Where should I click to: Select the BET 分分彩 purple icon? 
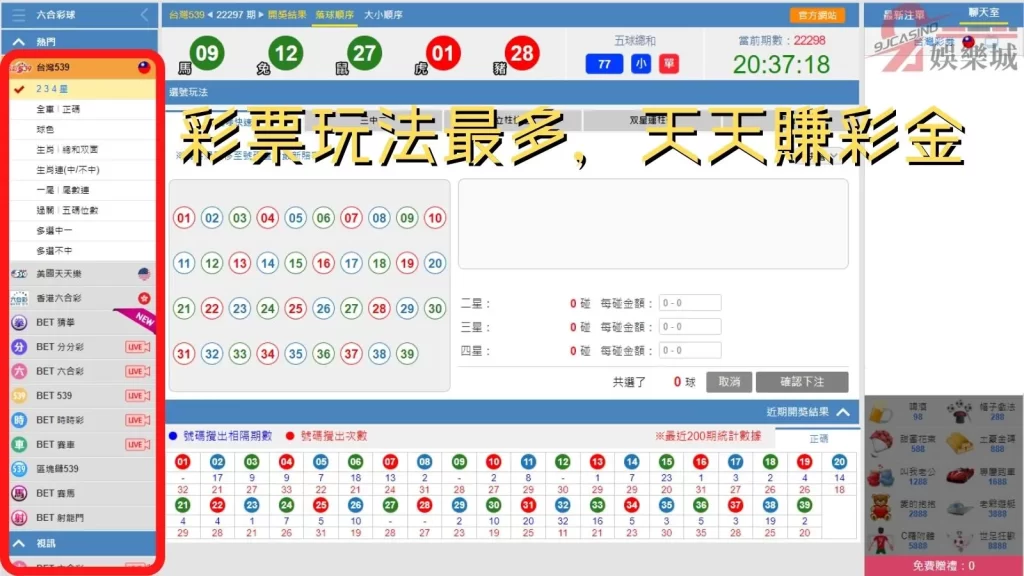click(x=19, y=347)
